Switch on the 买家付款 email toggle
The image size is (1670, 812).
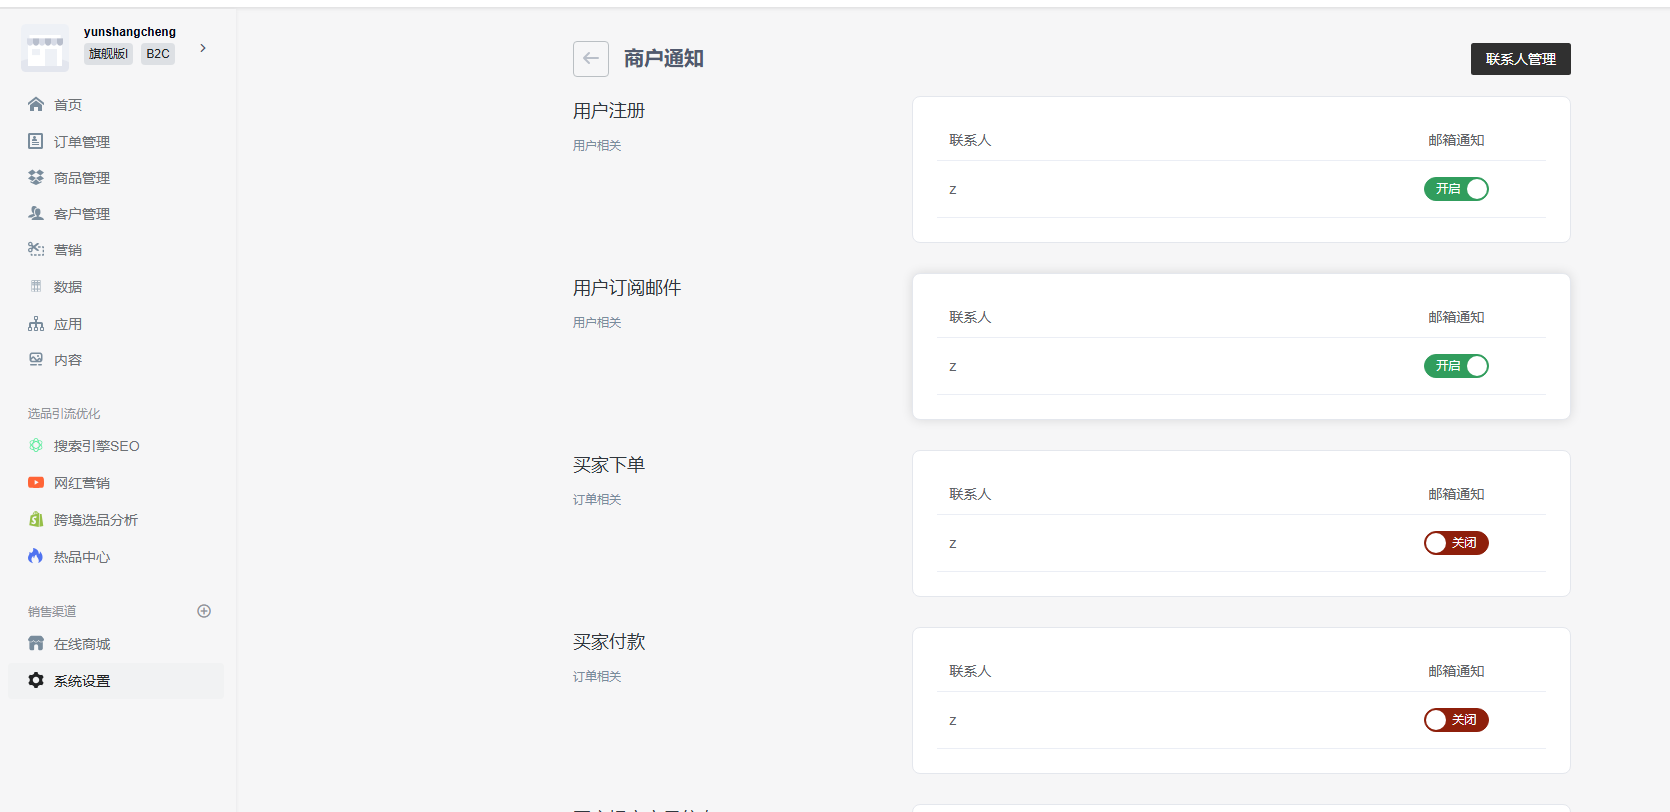1456,720
